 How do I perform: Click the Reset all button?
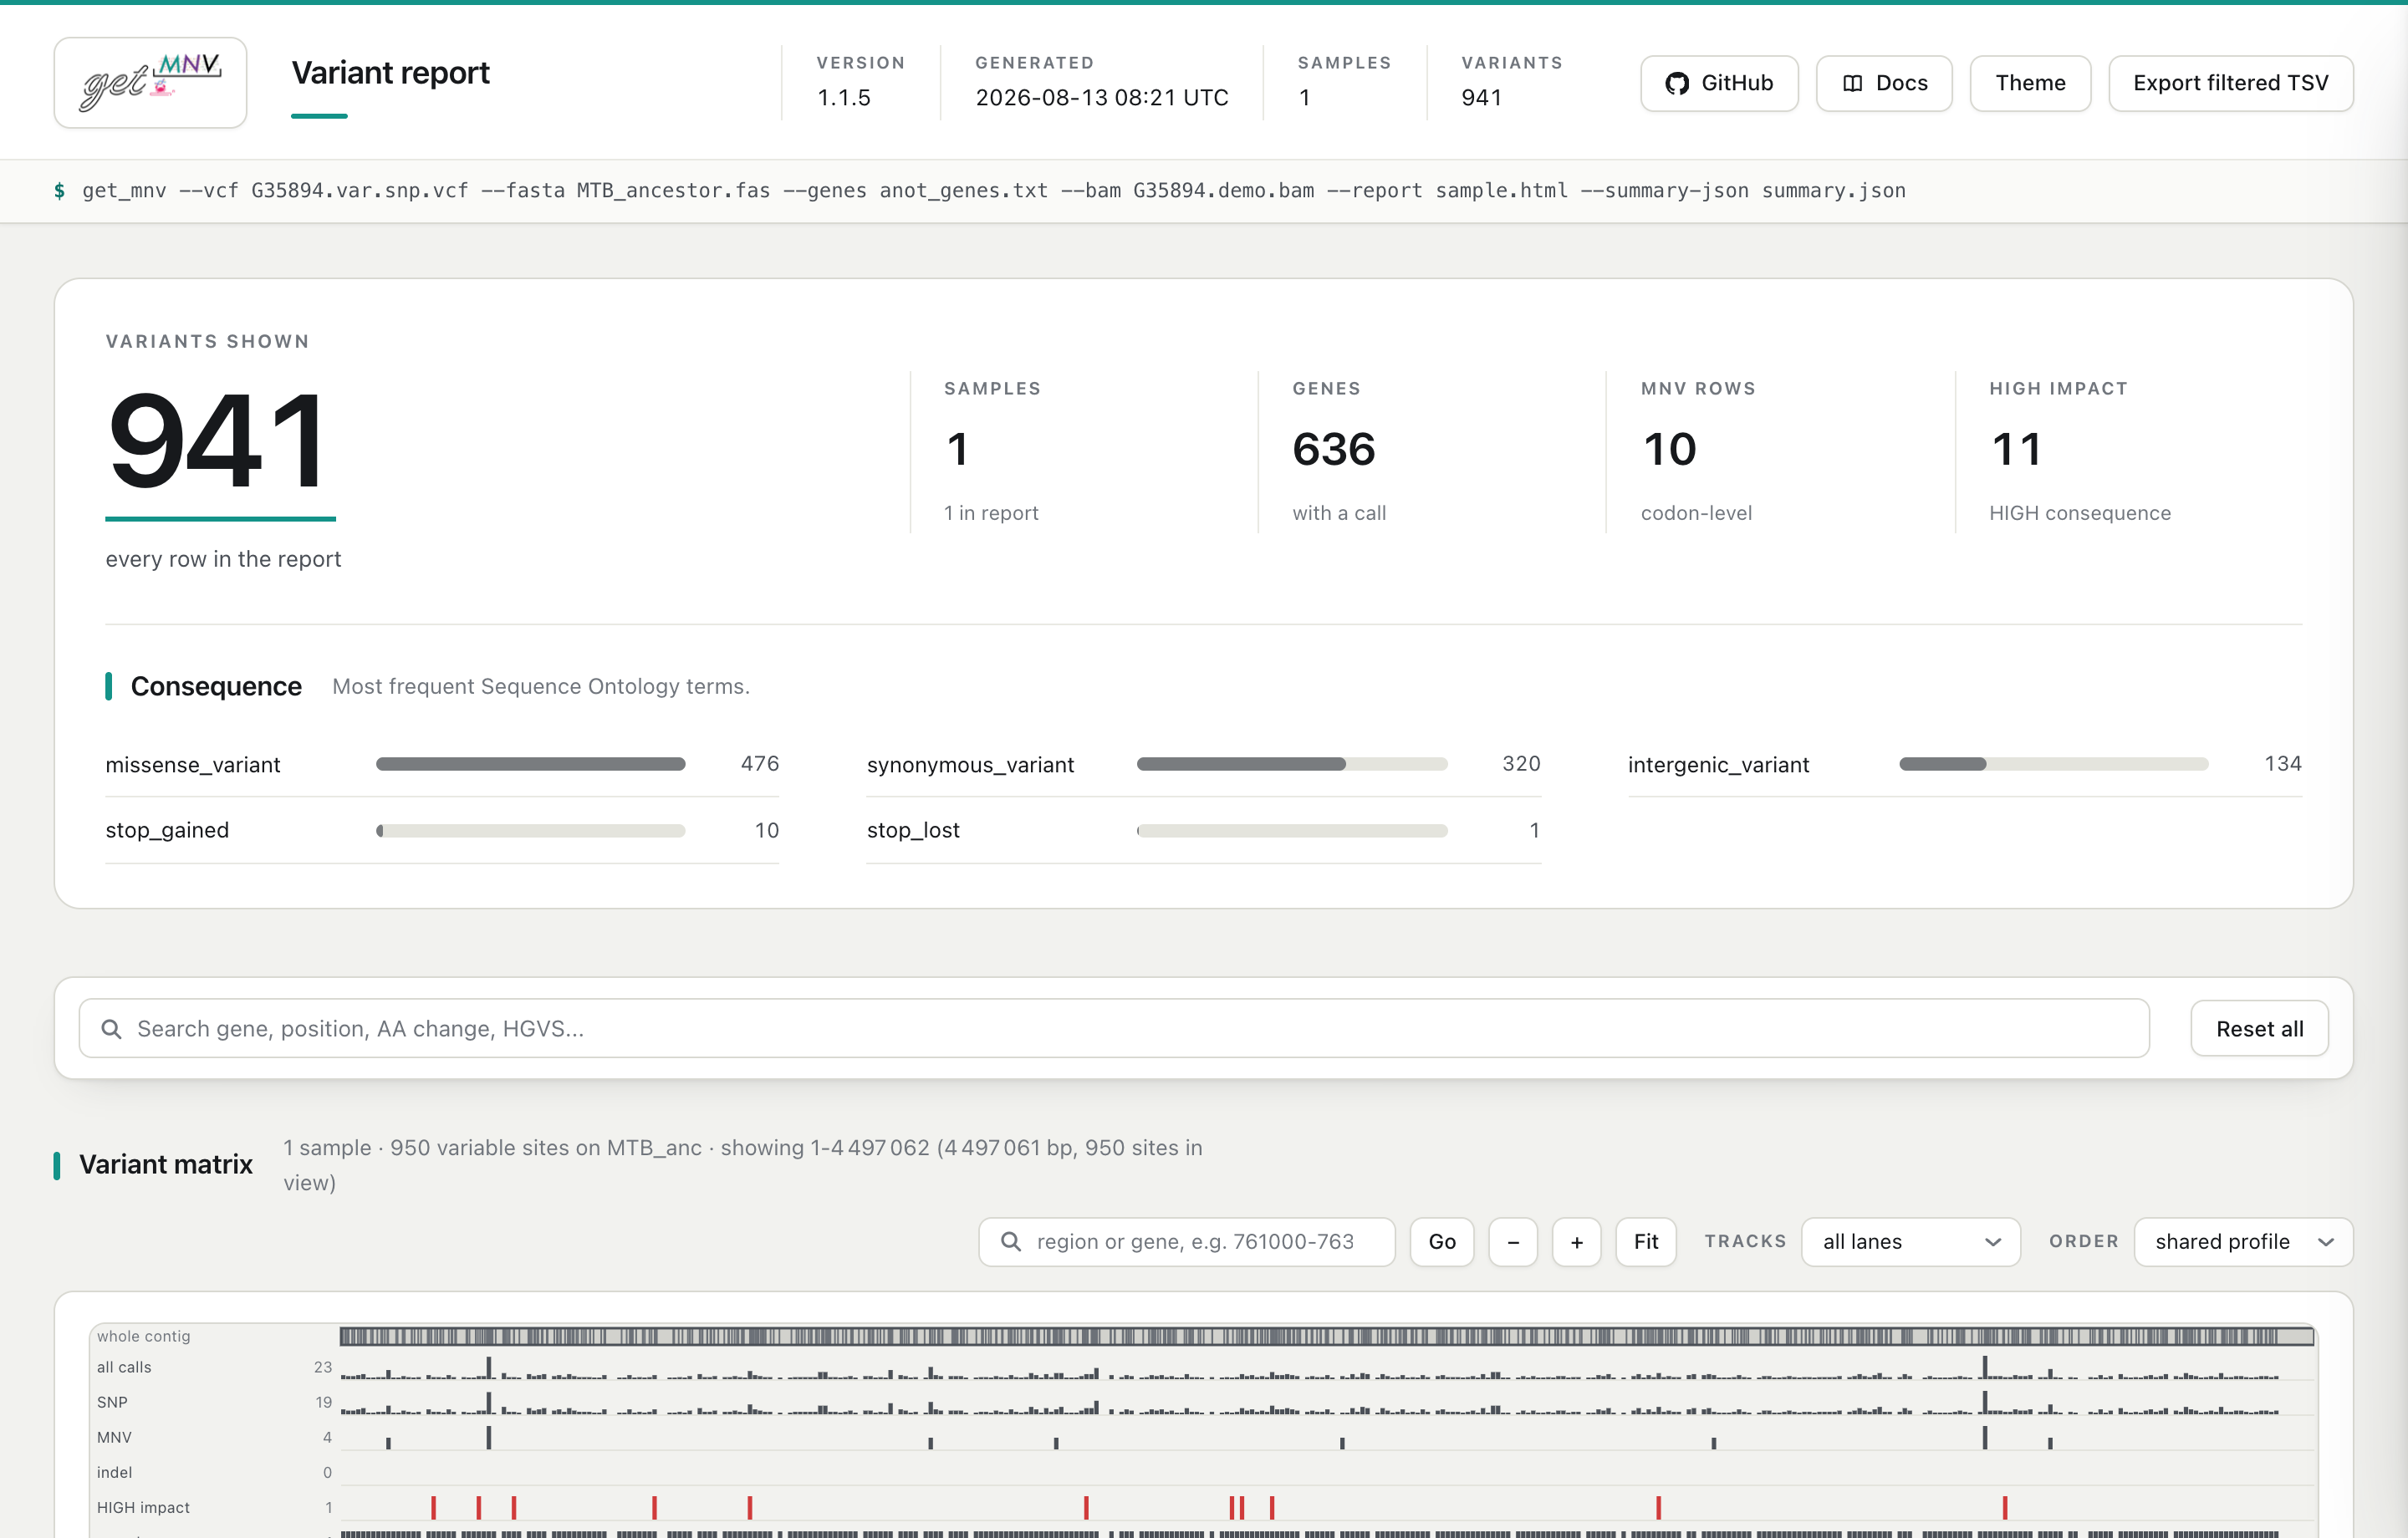(x=2259, y=1028)
